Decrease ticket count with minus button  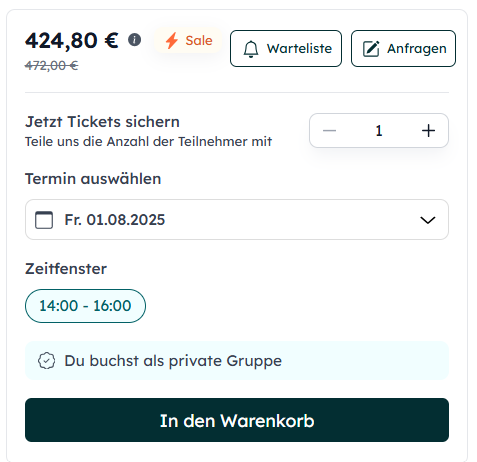click(329, 130)
